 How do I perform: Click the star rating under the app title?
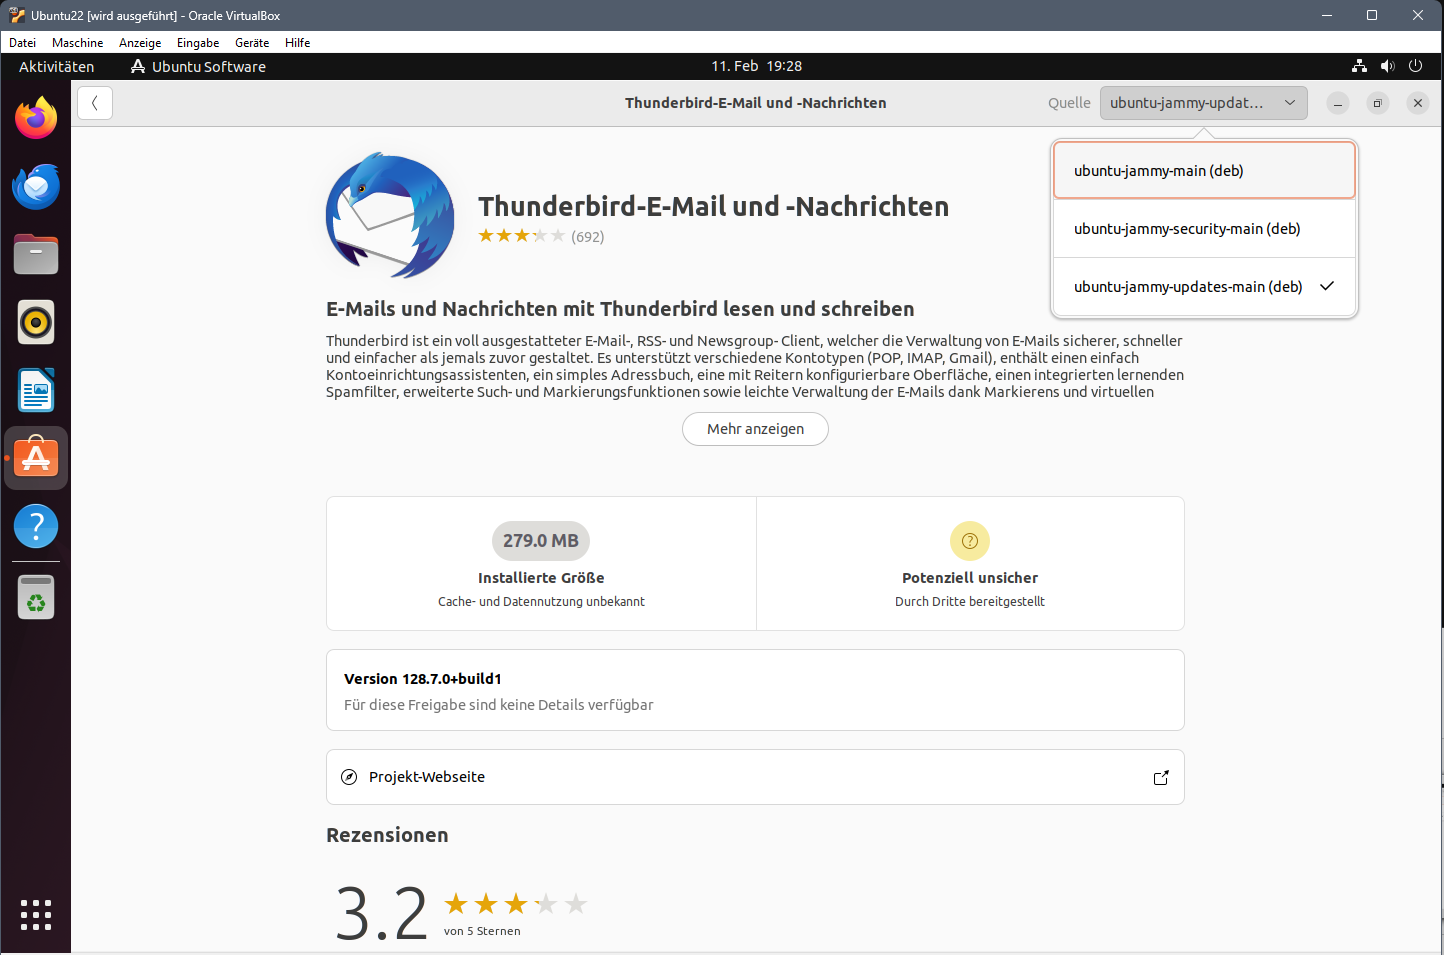522,236
